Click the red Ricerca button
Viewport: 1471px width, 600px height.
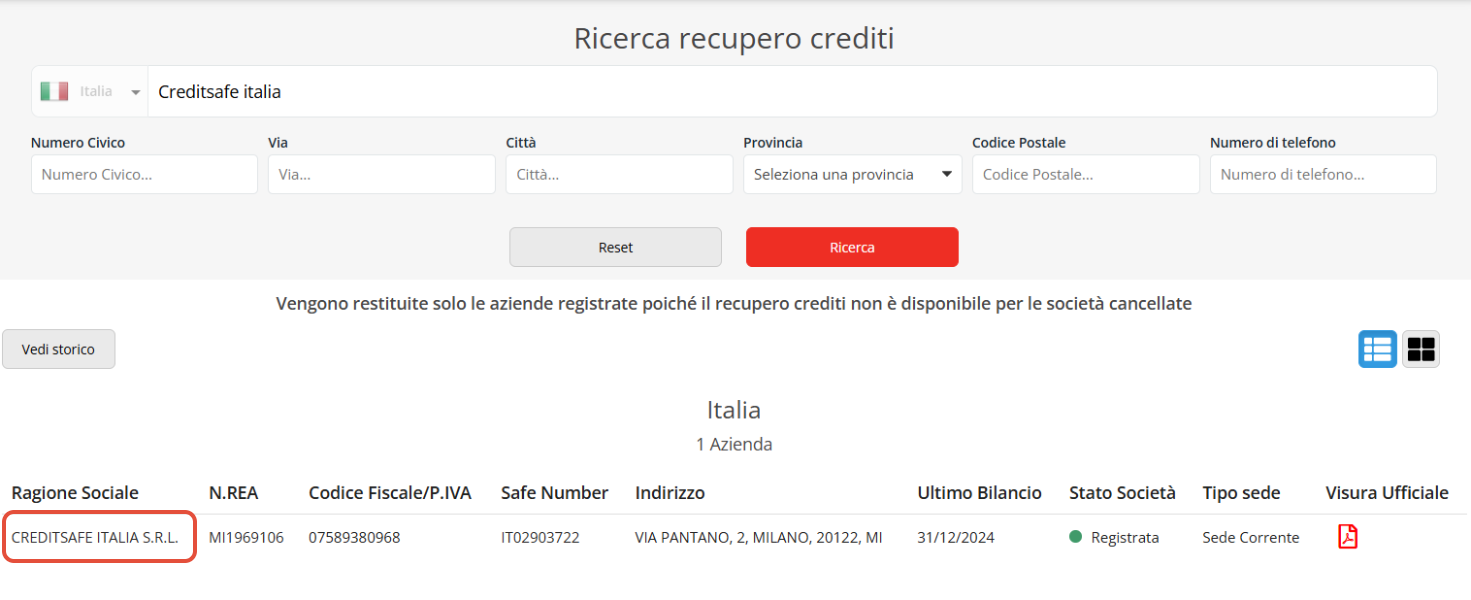(852, 247)
